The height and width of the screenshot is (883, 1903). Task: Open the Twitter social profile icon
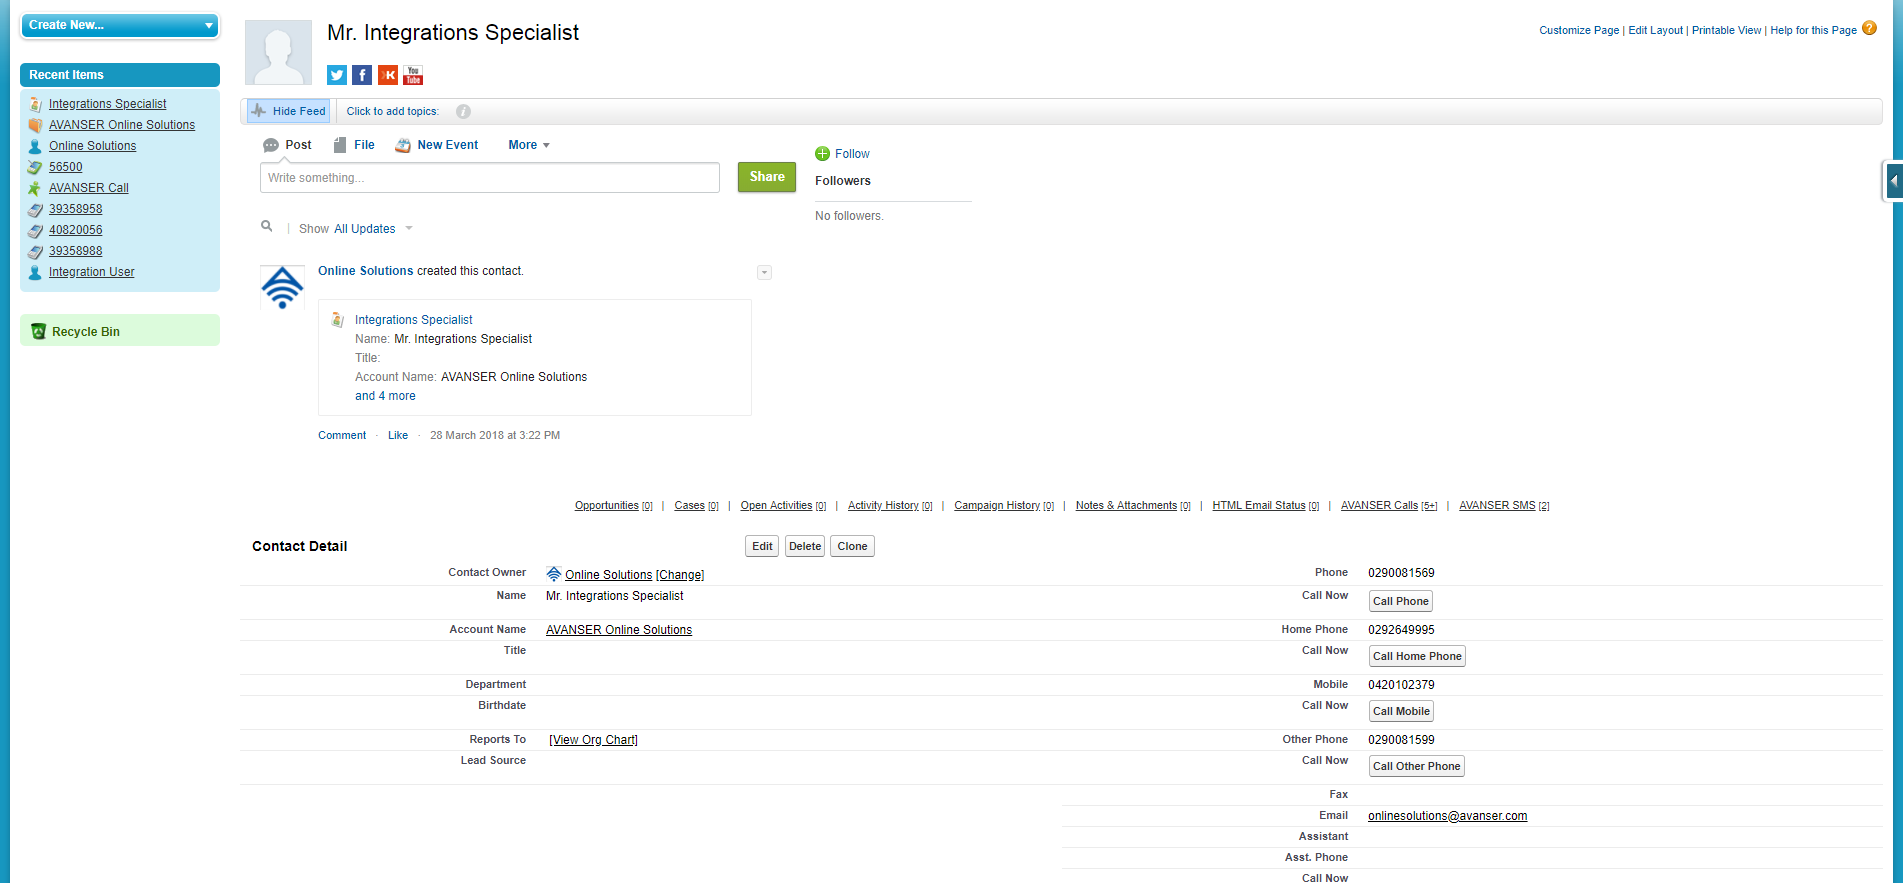(x=337, y=75)
